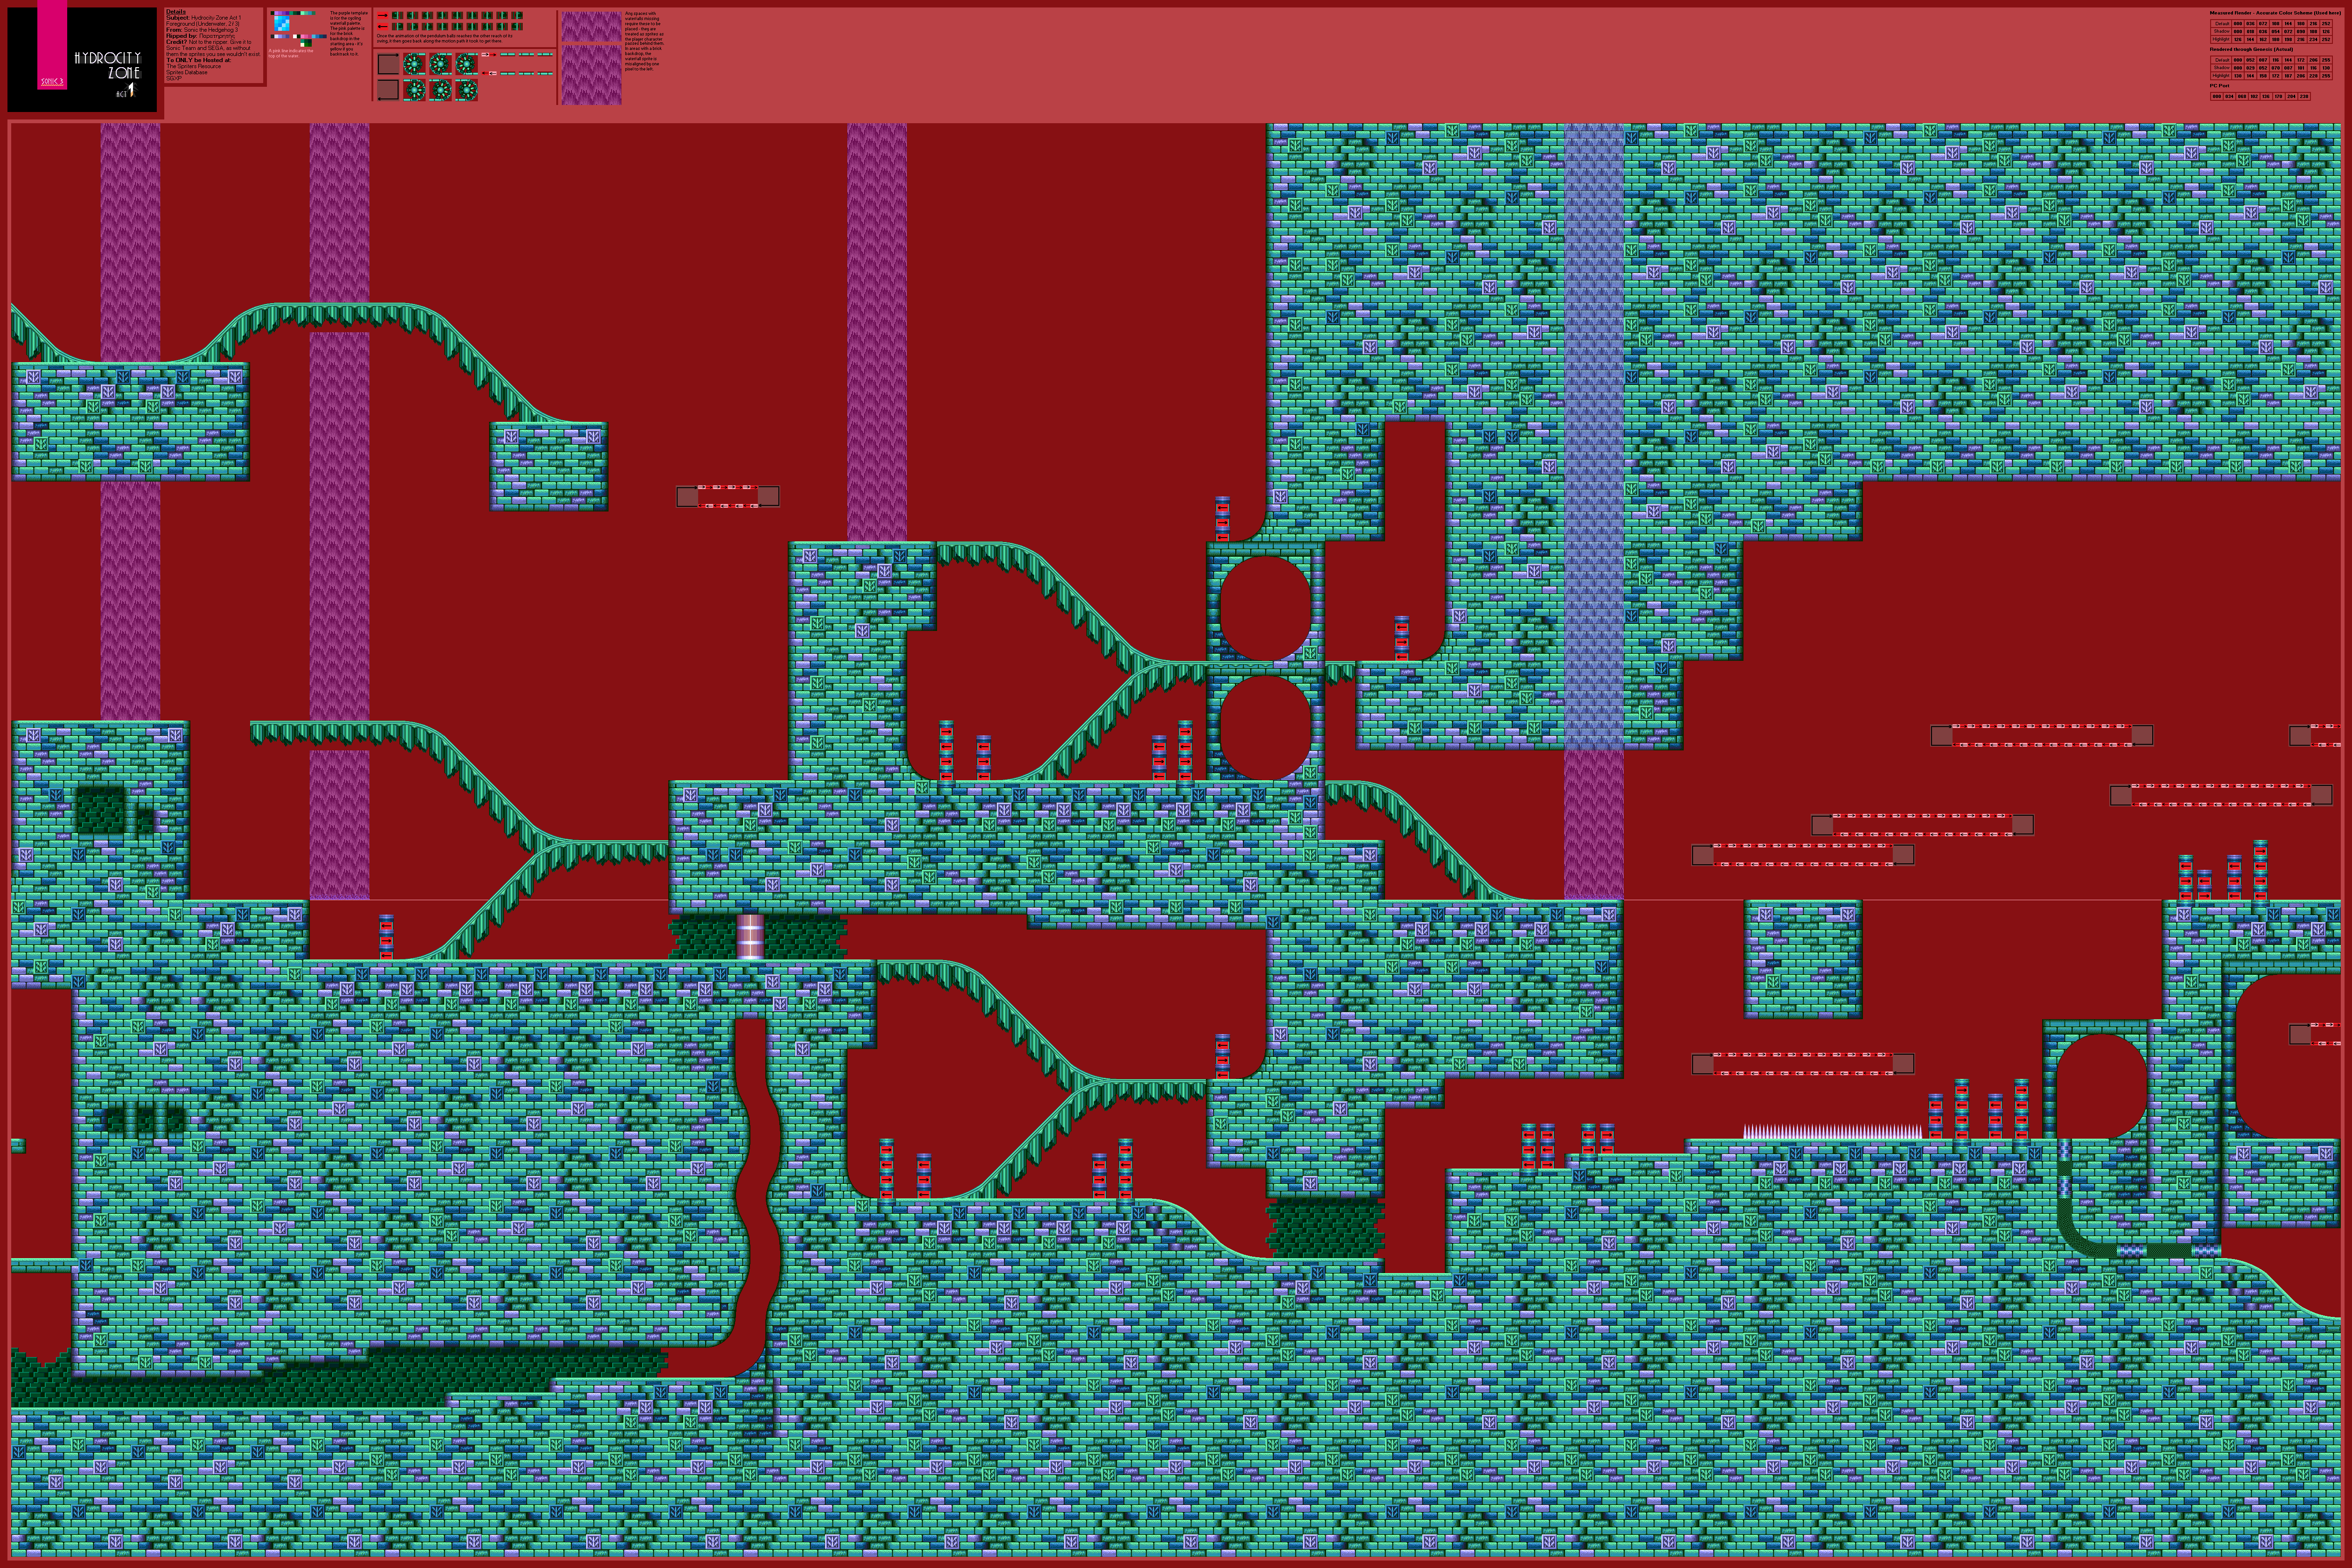Click the last rotating wheel in bottom row
This screenshot has width=2352, height=1568.
click(467, 90)
